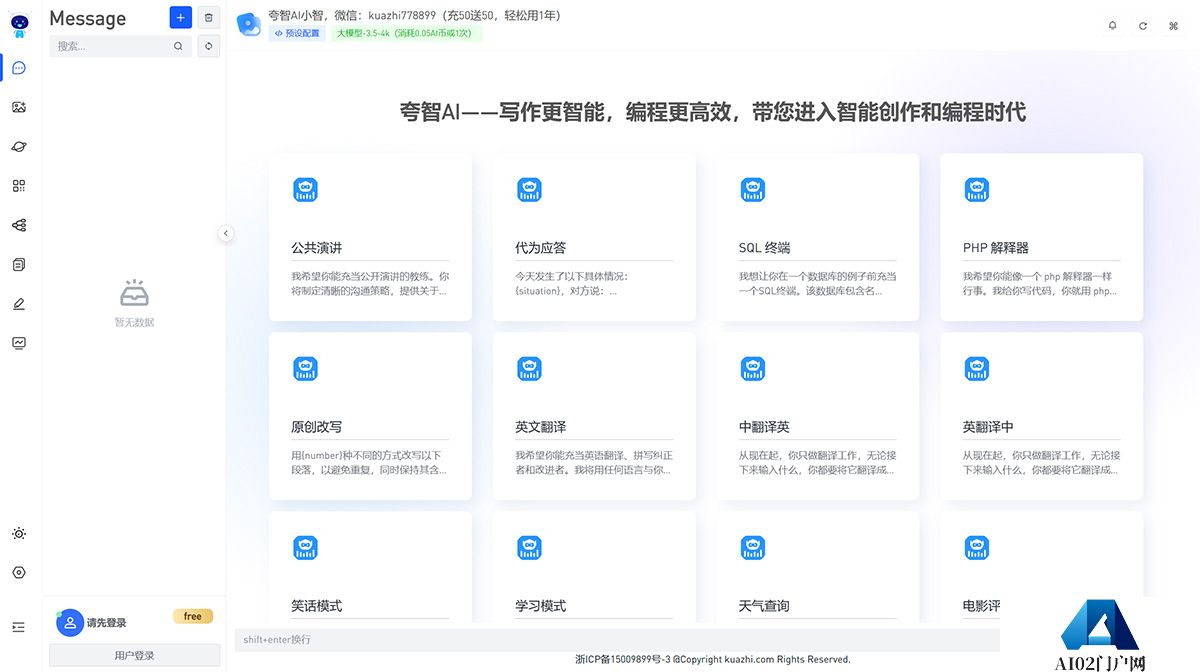
Task: Click the refresh icon in top bar
Action: pyautogui.click(x=1143, y=26)
